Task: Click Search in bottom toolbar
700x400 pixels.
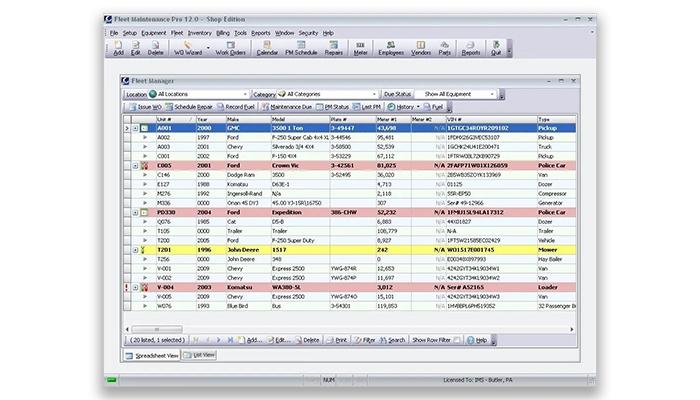Action: (x=392, y=340)
